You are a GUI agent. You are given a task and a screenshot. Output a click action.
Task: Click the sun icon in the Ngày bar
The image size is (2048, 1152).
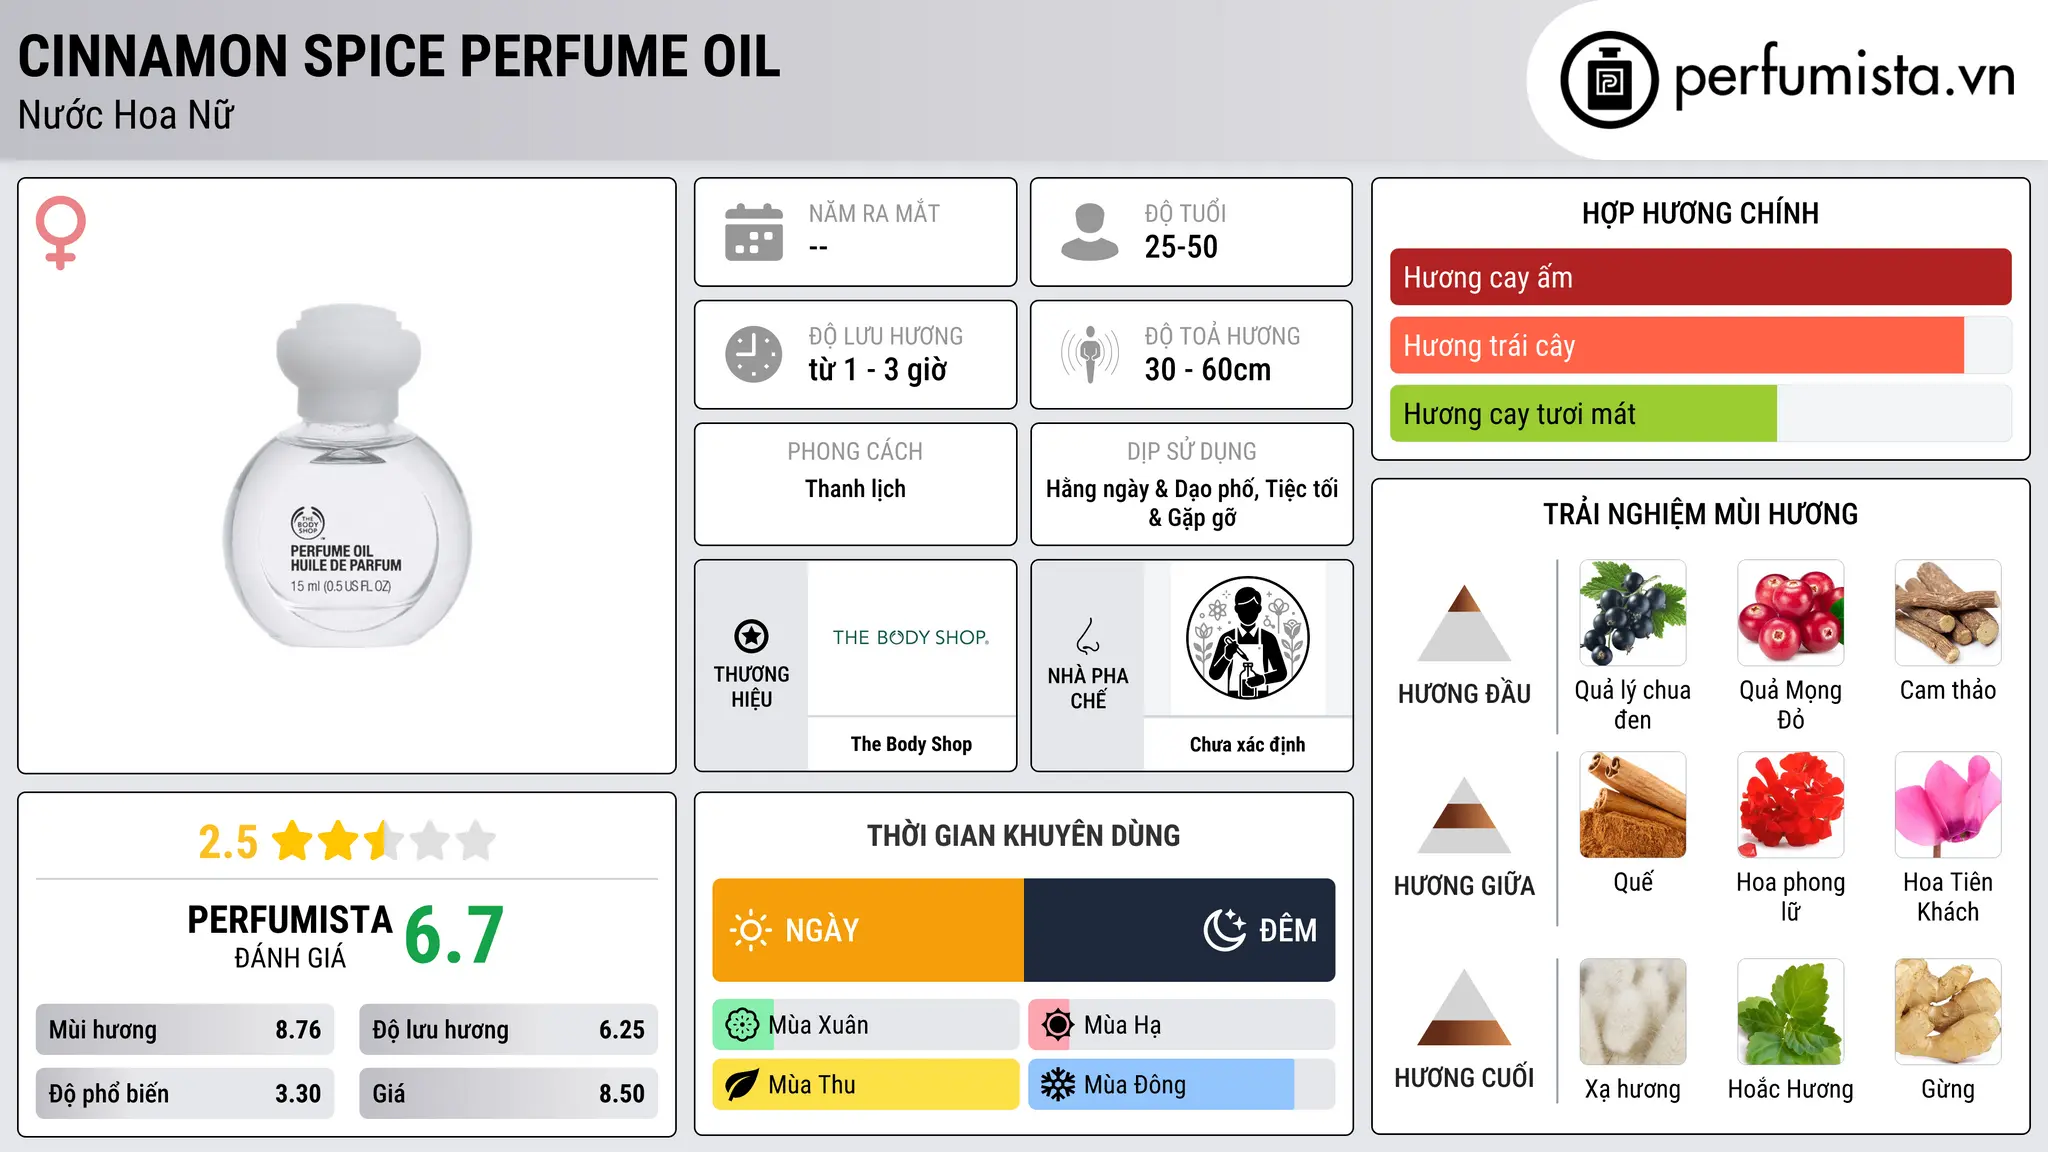pos(751,930)
